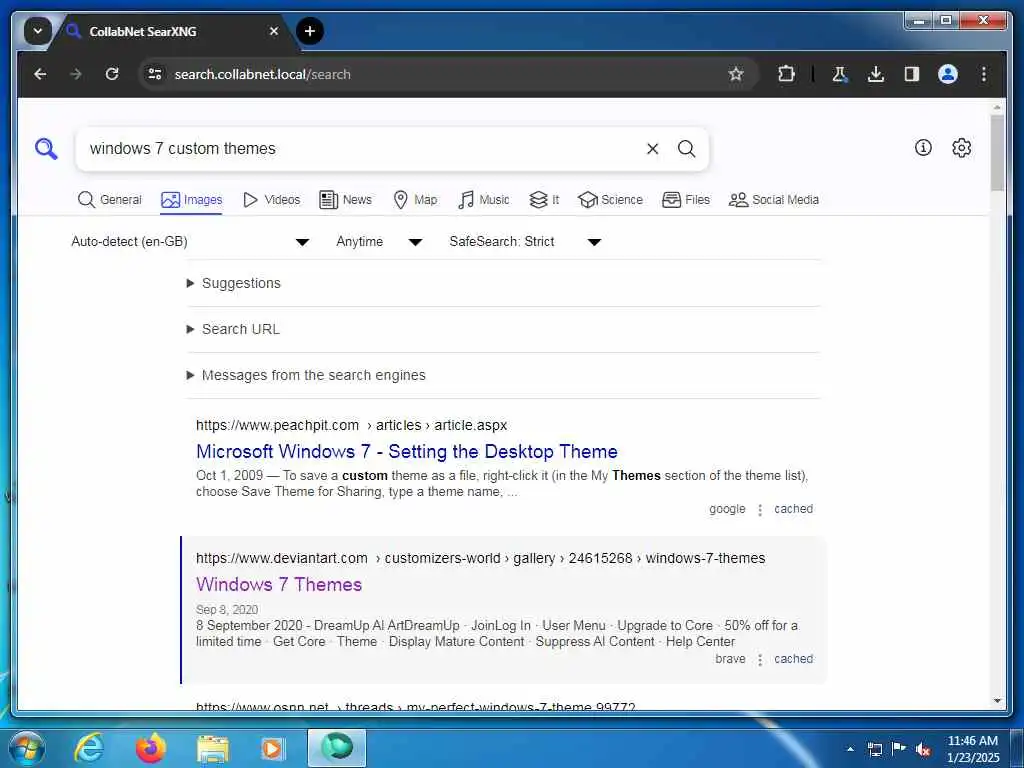Expand Messages from the search engines
1024x768 pixels.
click(306, 375)
